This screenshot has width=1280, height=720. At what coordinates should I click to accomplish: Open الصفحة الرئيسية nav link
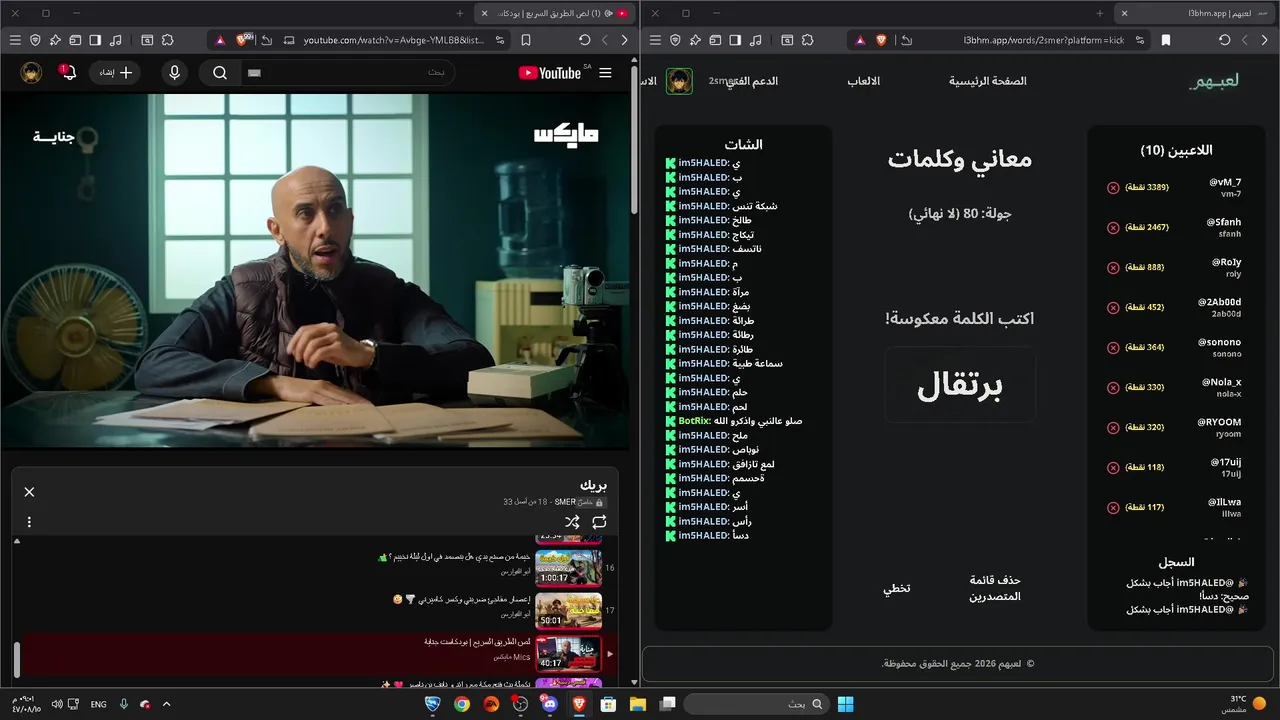point(988,81)
